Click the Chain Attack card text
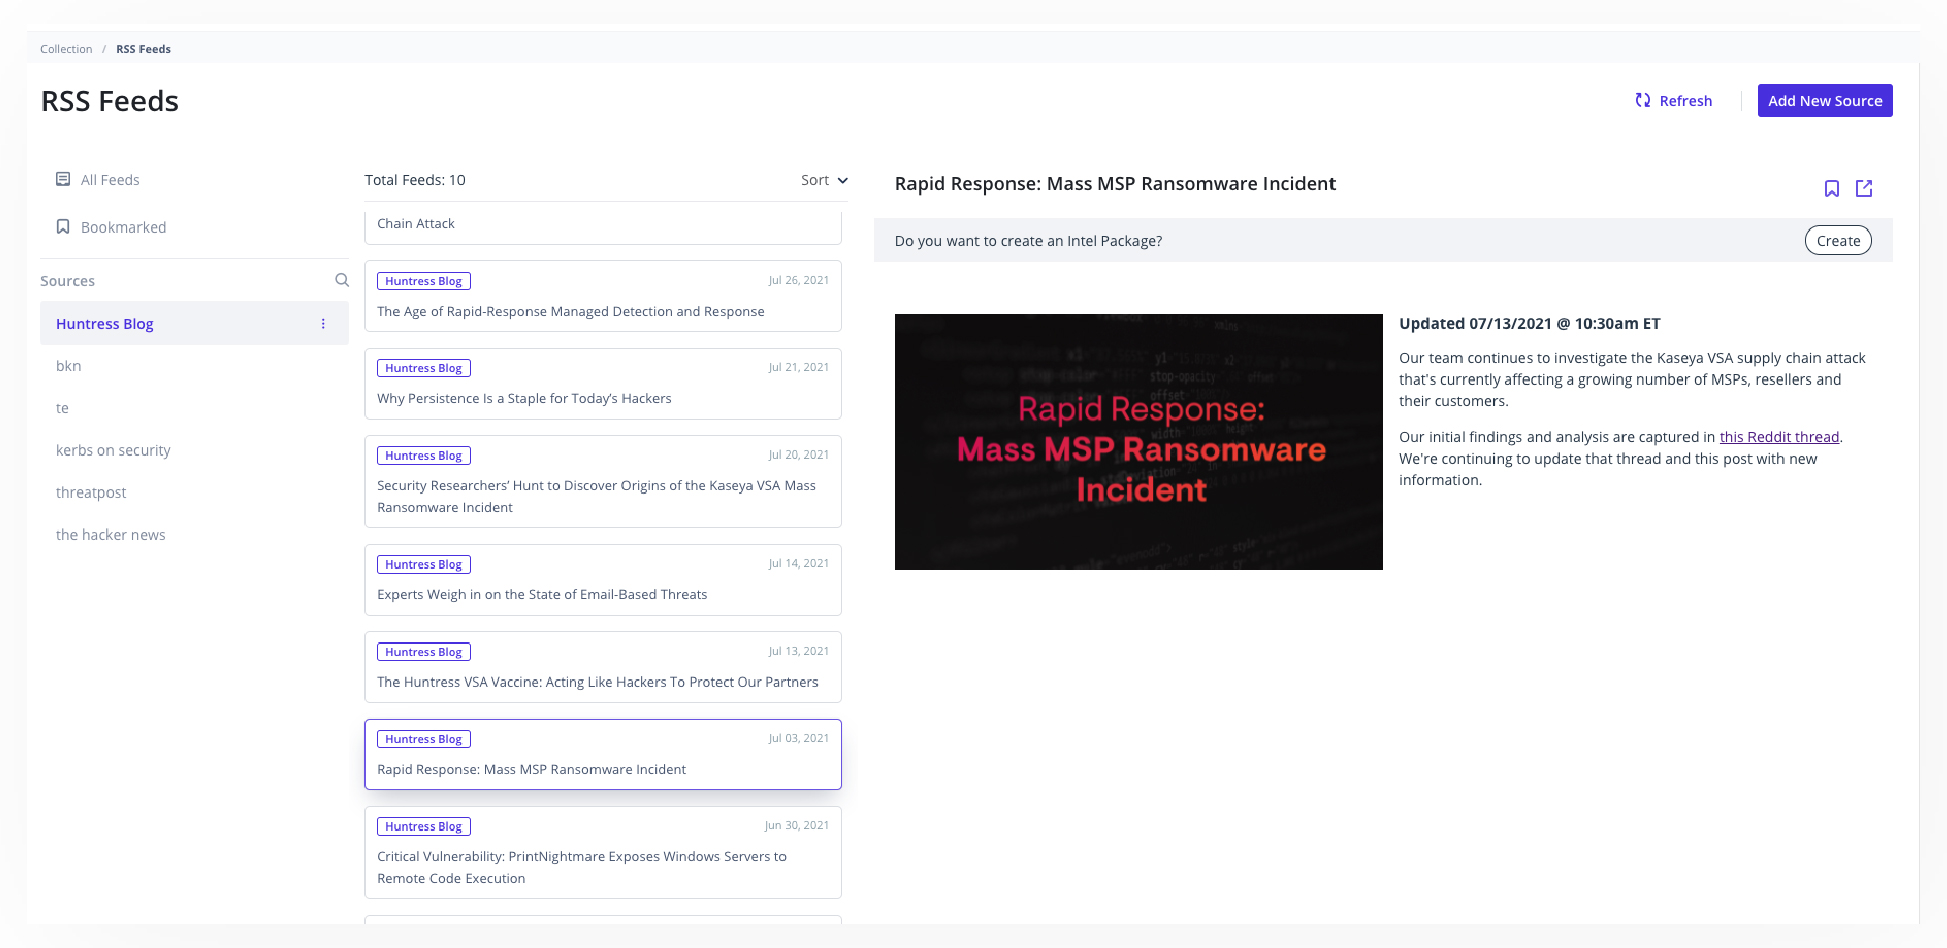 click(x=416, y=223)
